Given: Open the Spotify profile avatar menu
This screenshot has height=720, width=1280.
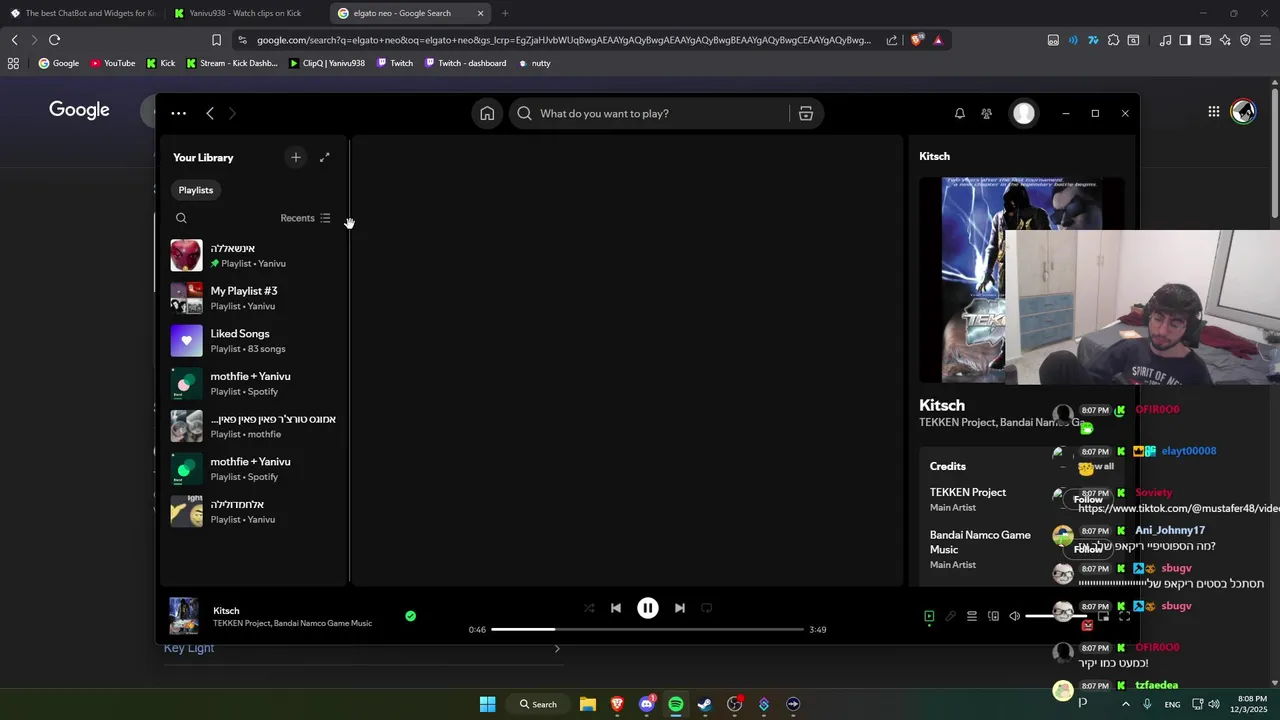Looking at the screenshot, I should point(1024,113).
